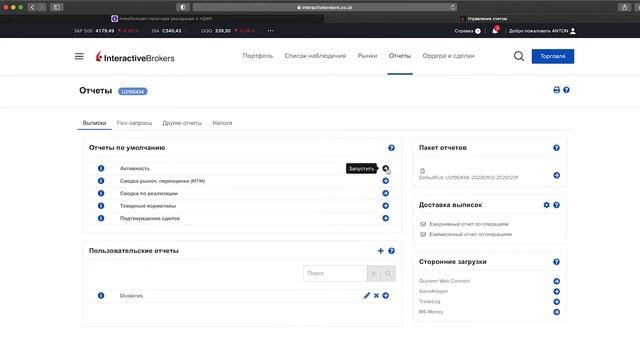The image size is (640, 360).
Task: Edit the Dividends report with pencil icon
Action: [367, 296]
